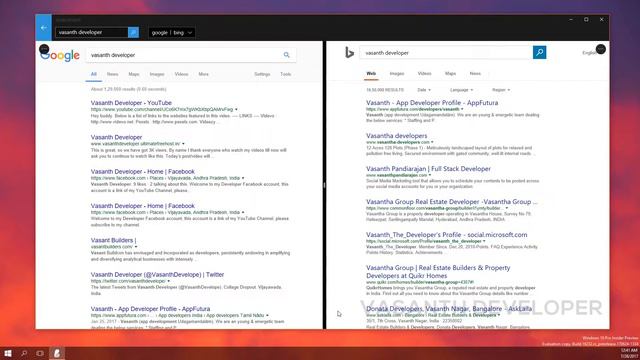The height and width of the screenshot is (360, 640).
Task: Open the google | bing engine dropdown
Action: [x=172, y=33]
